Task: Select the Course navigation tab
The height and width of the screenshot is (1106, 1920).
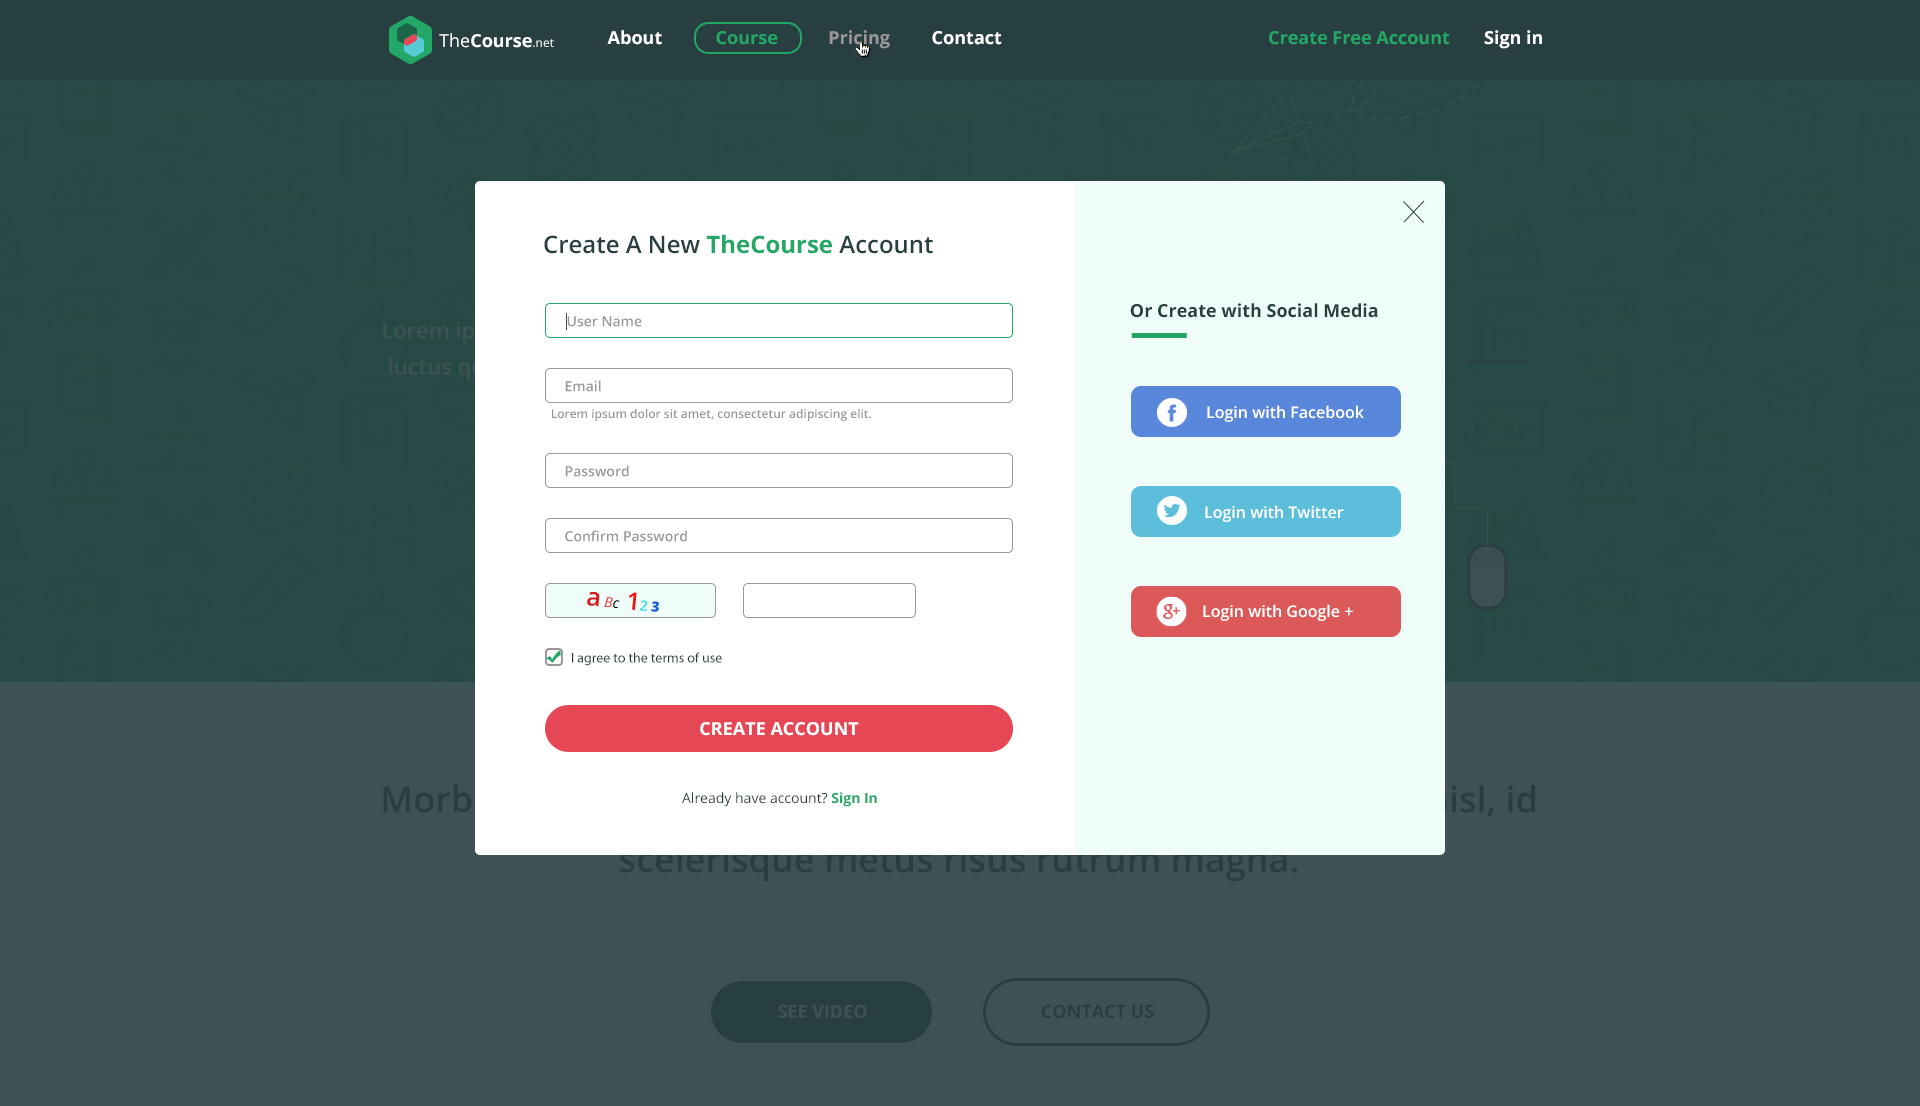Action: click(747, 38)
